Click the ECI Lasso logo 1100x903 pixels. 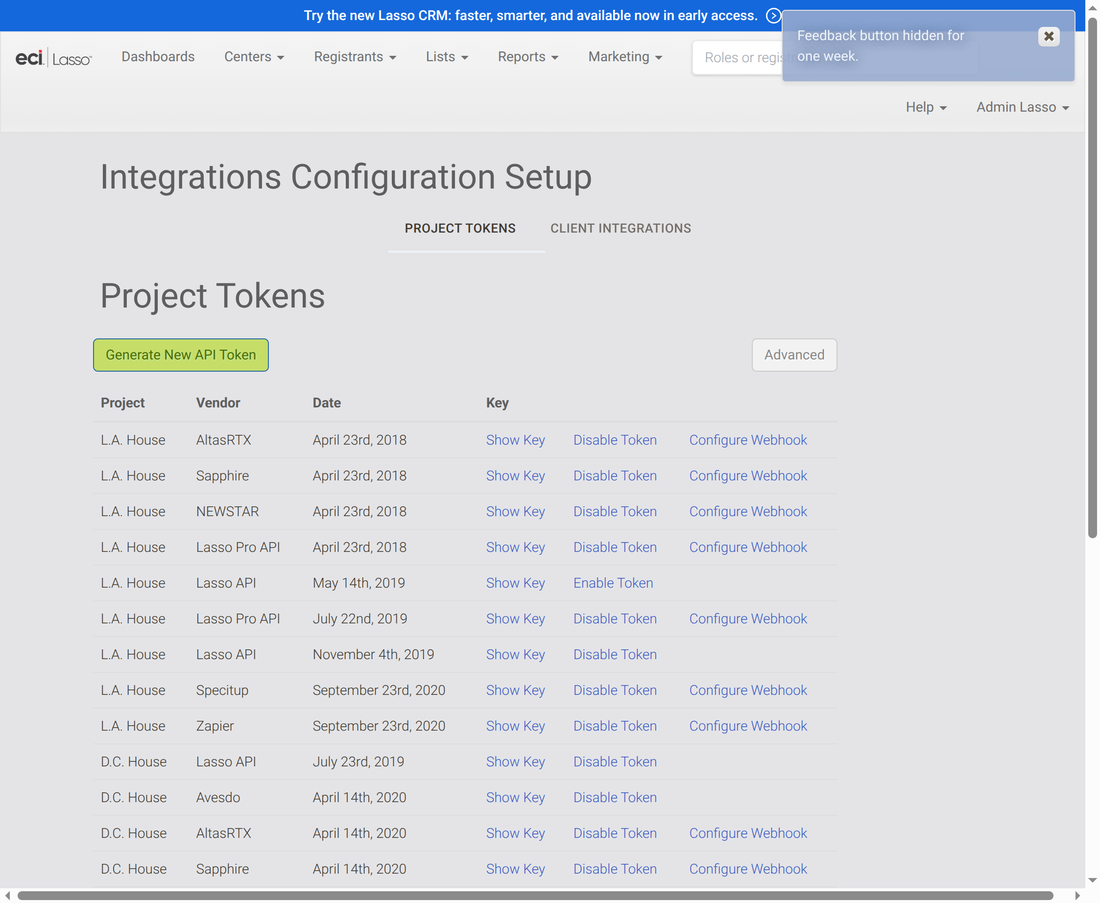pyautogui.click(x=53, y=58)
